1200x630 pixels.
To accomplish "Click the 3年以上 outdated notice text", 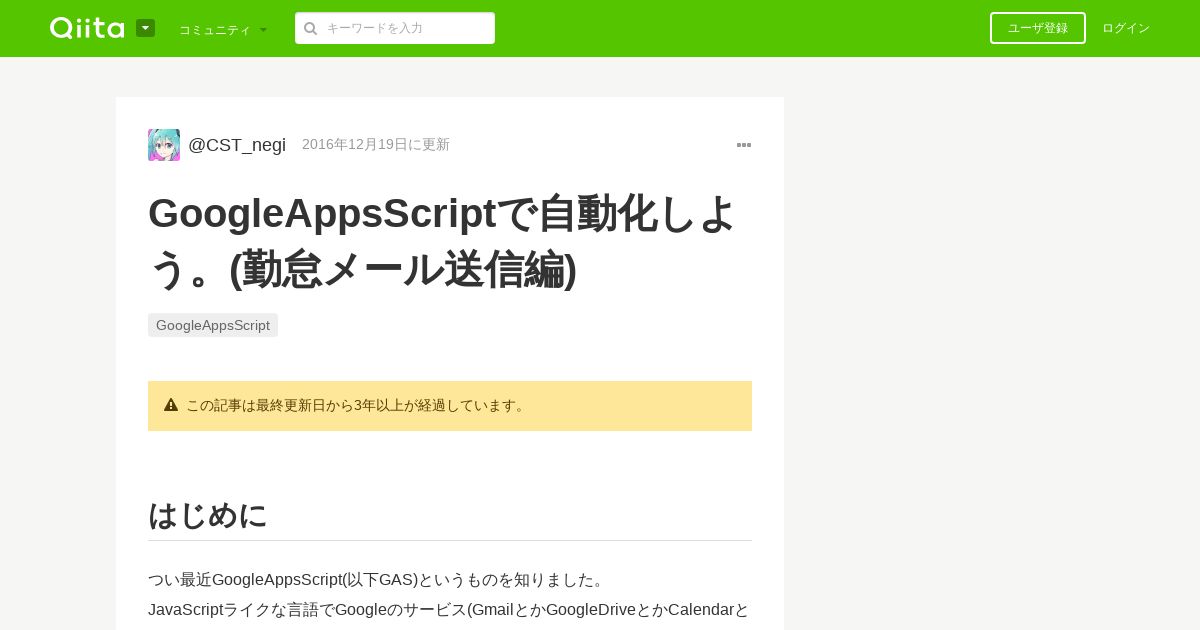I will (x=357, y=405).
